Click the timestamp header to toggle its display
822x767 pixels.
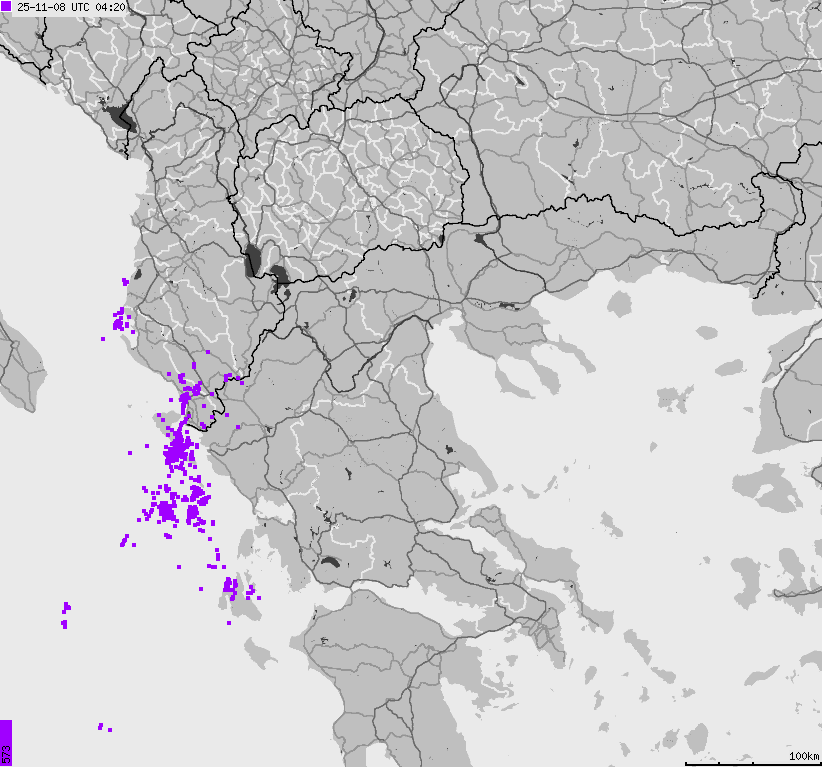click(70, 9)
